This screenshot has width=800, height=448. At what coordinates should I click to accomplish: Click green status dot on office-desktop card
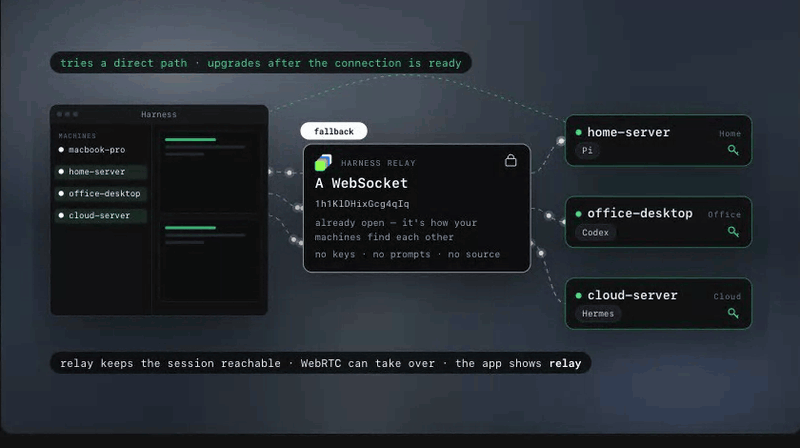tap(579, 214)
